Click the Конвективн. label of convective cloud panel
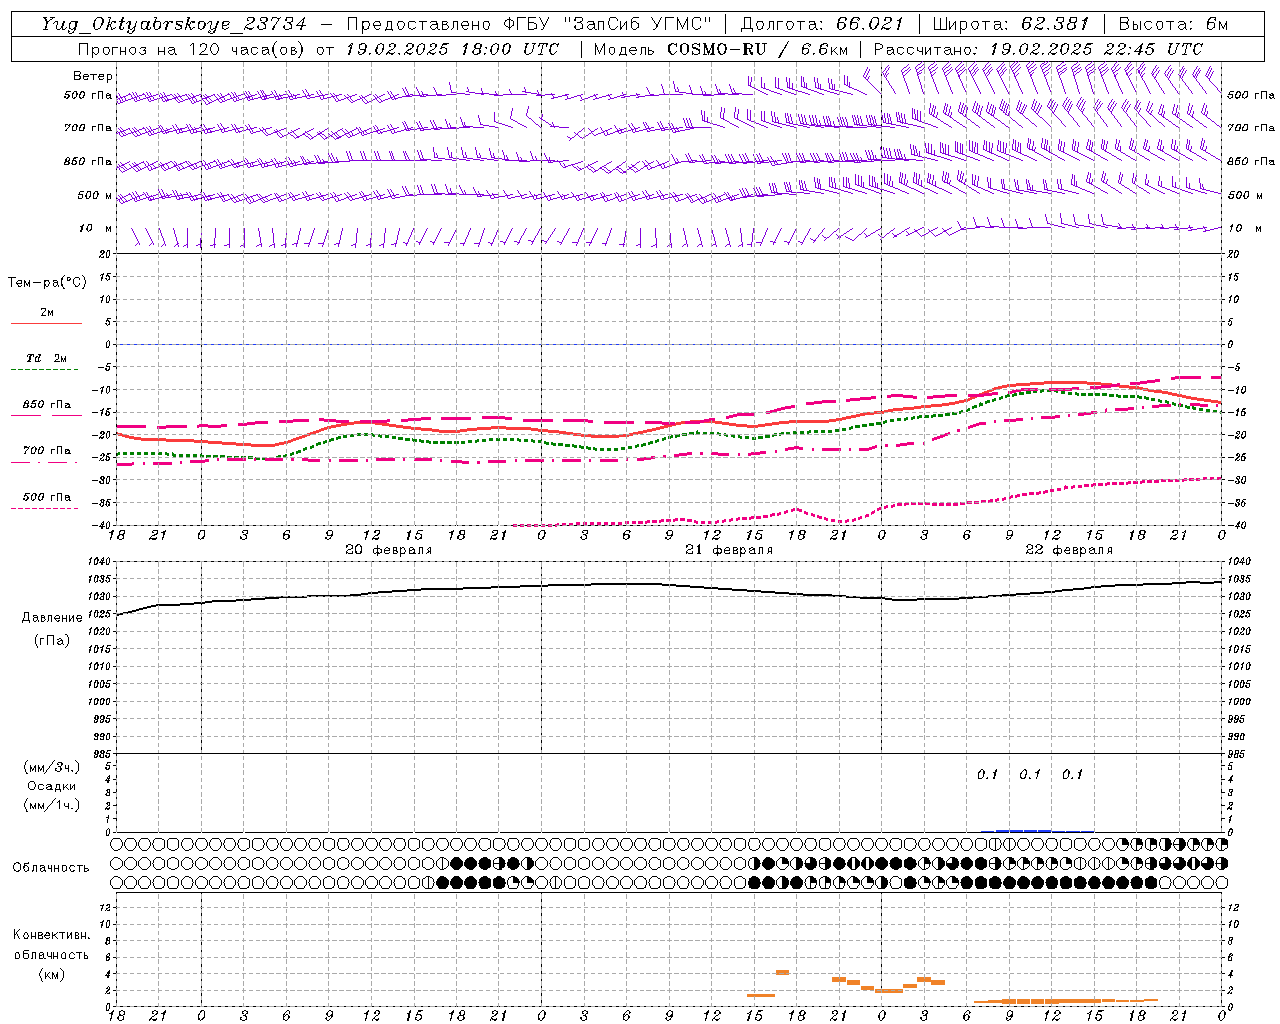Viewport: 1280px width, 1024px height. (51, 935)
